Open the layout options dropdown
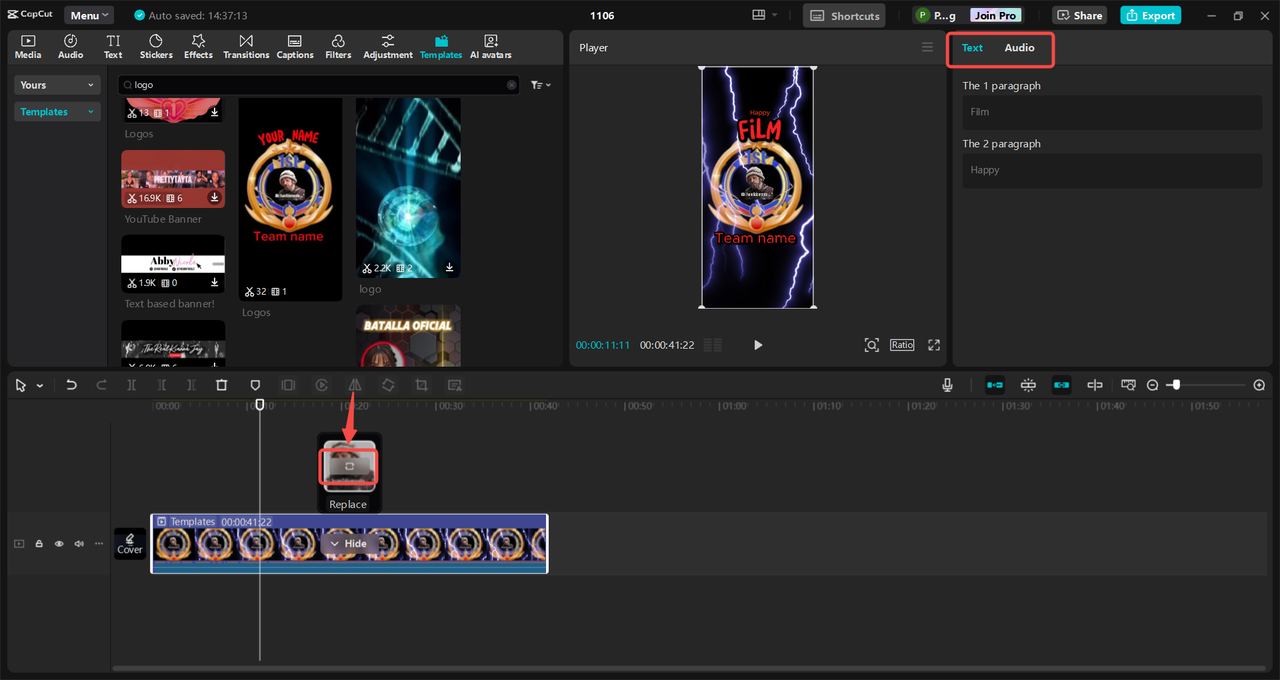Viewport: 1280px width, 680px height. tap(765, 15)
